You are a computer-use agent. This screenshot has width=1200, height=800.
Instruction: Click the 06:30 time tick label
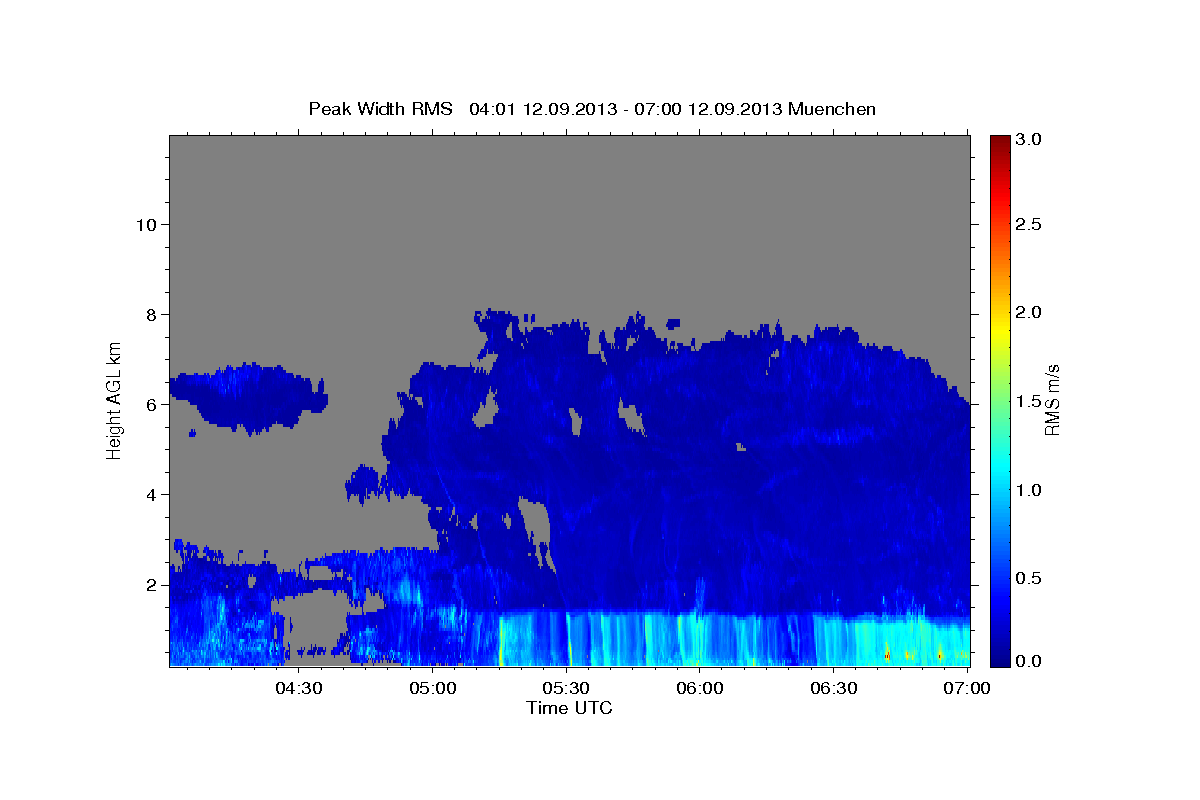coord(834,688)
